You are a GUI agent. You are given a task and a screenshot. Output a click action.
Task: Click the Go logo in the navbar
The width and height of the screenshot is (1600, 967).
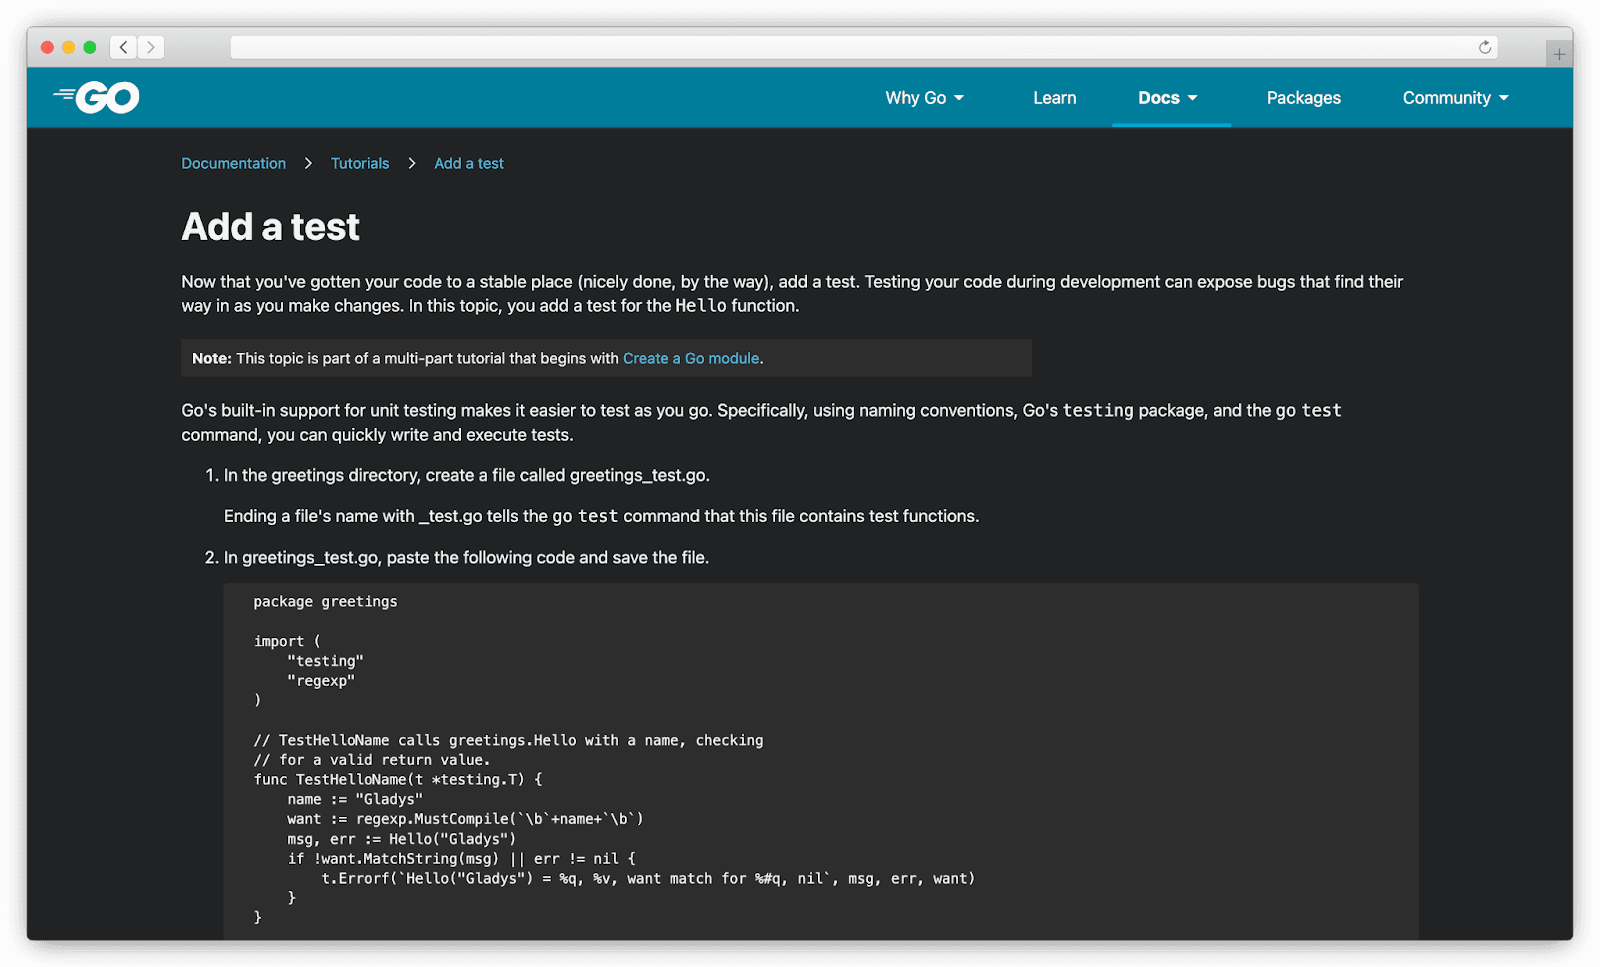point(95,96)
